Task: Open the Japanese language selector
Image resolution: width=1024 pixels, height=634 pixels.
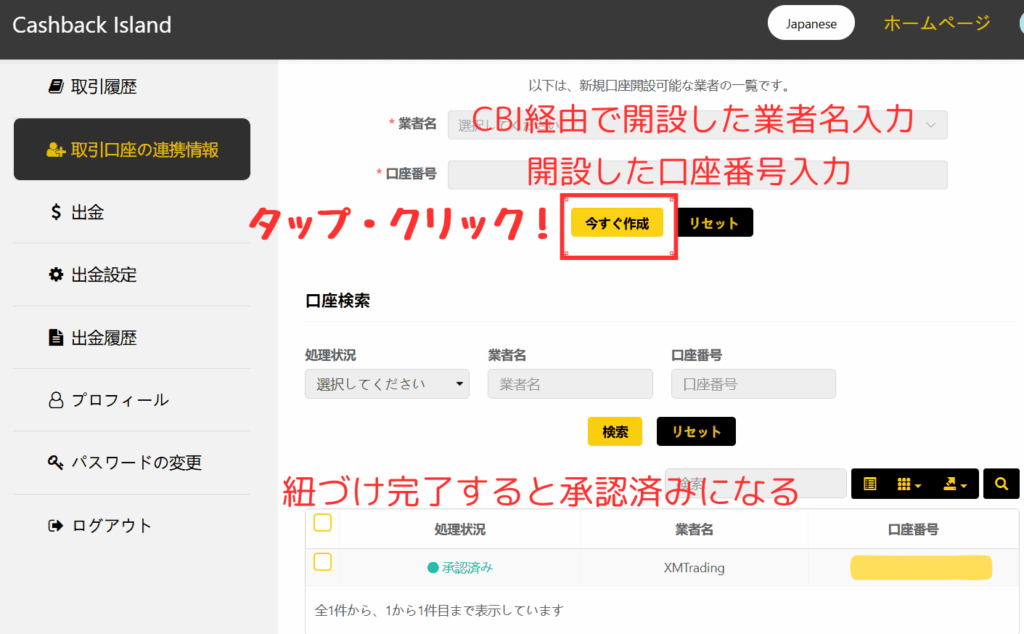Action: tap(811, 24)
